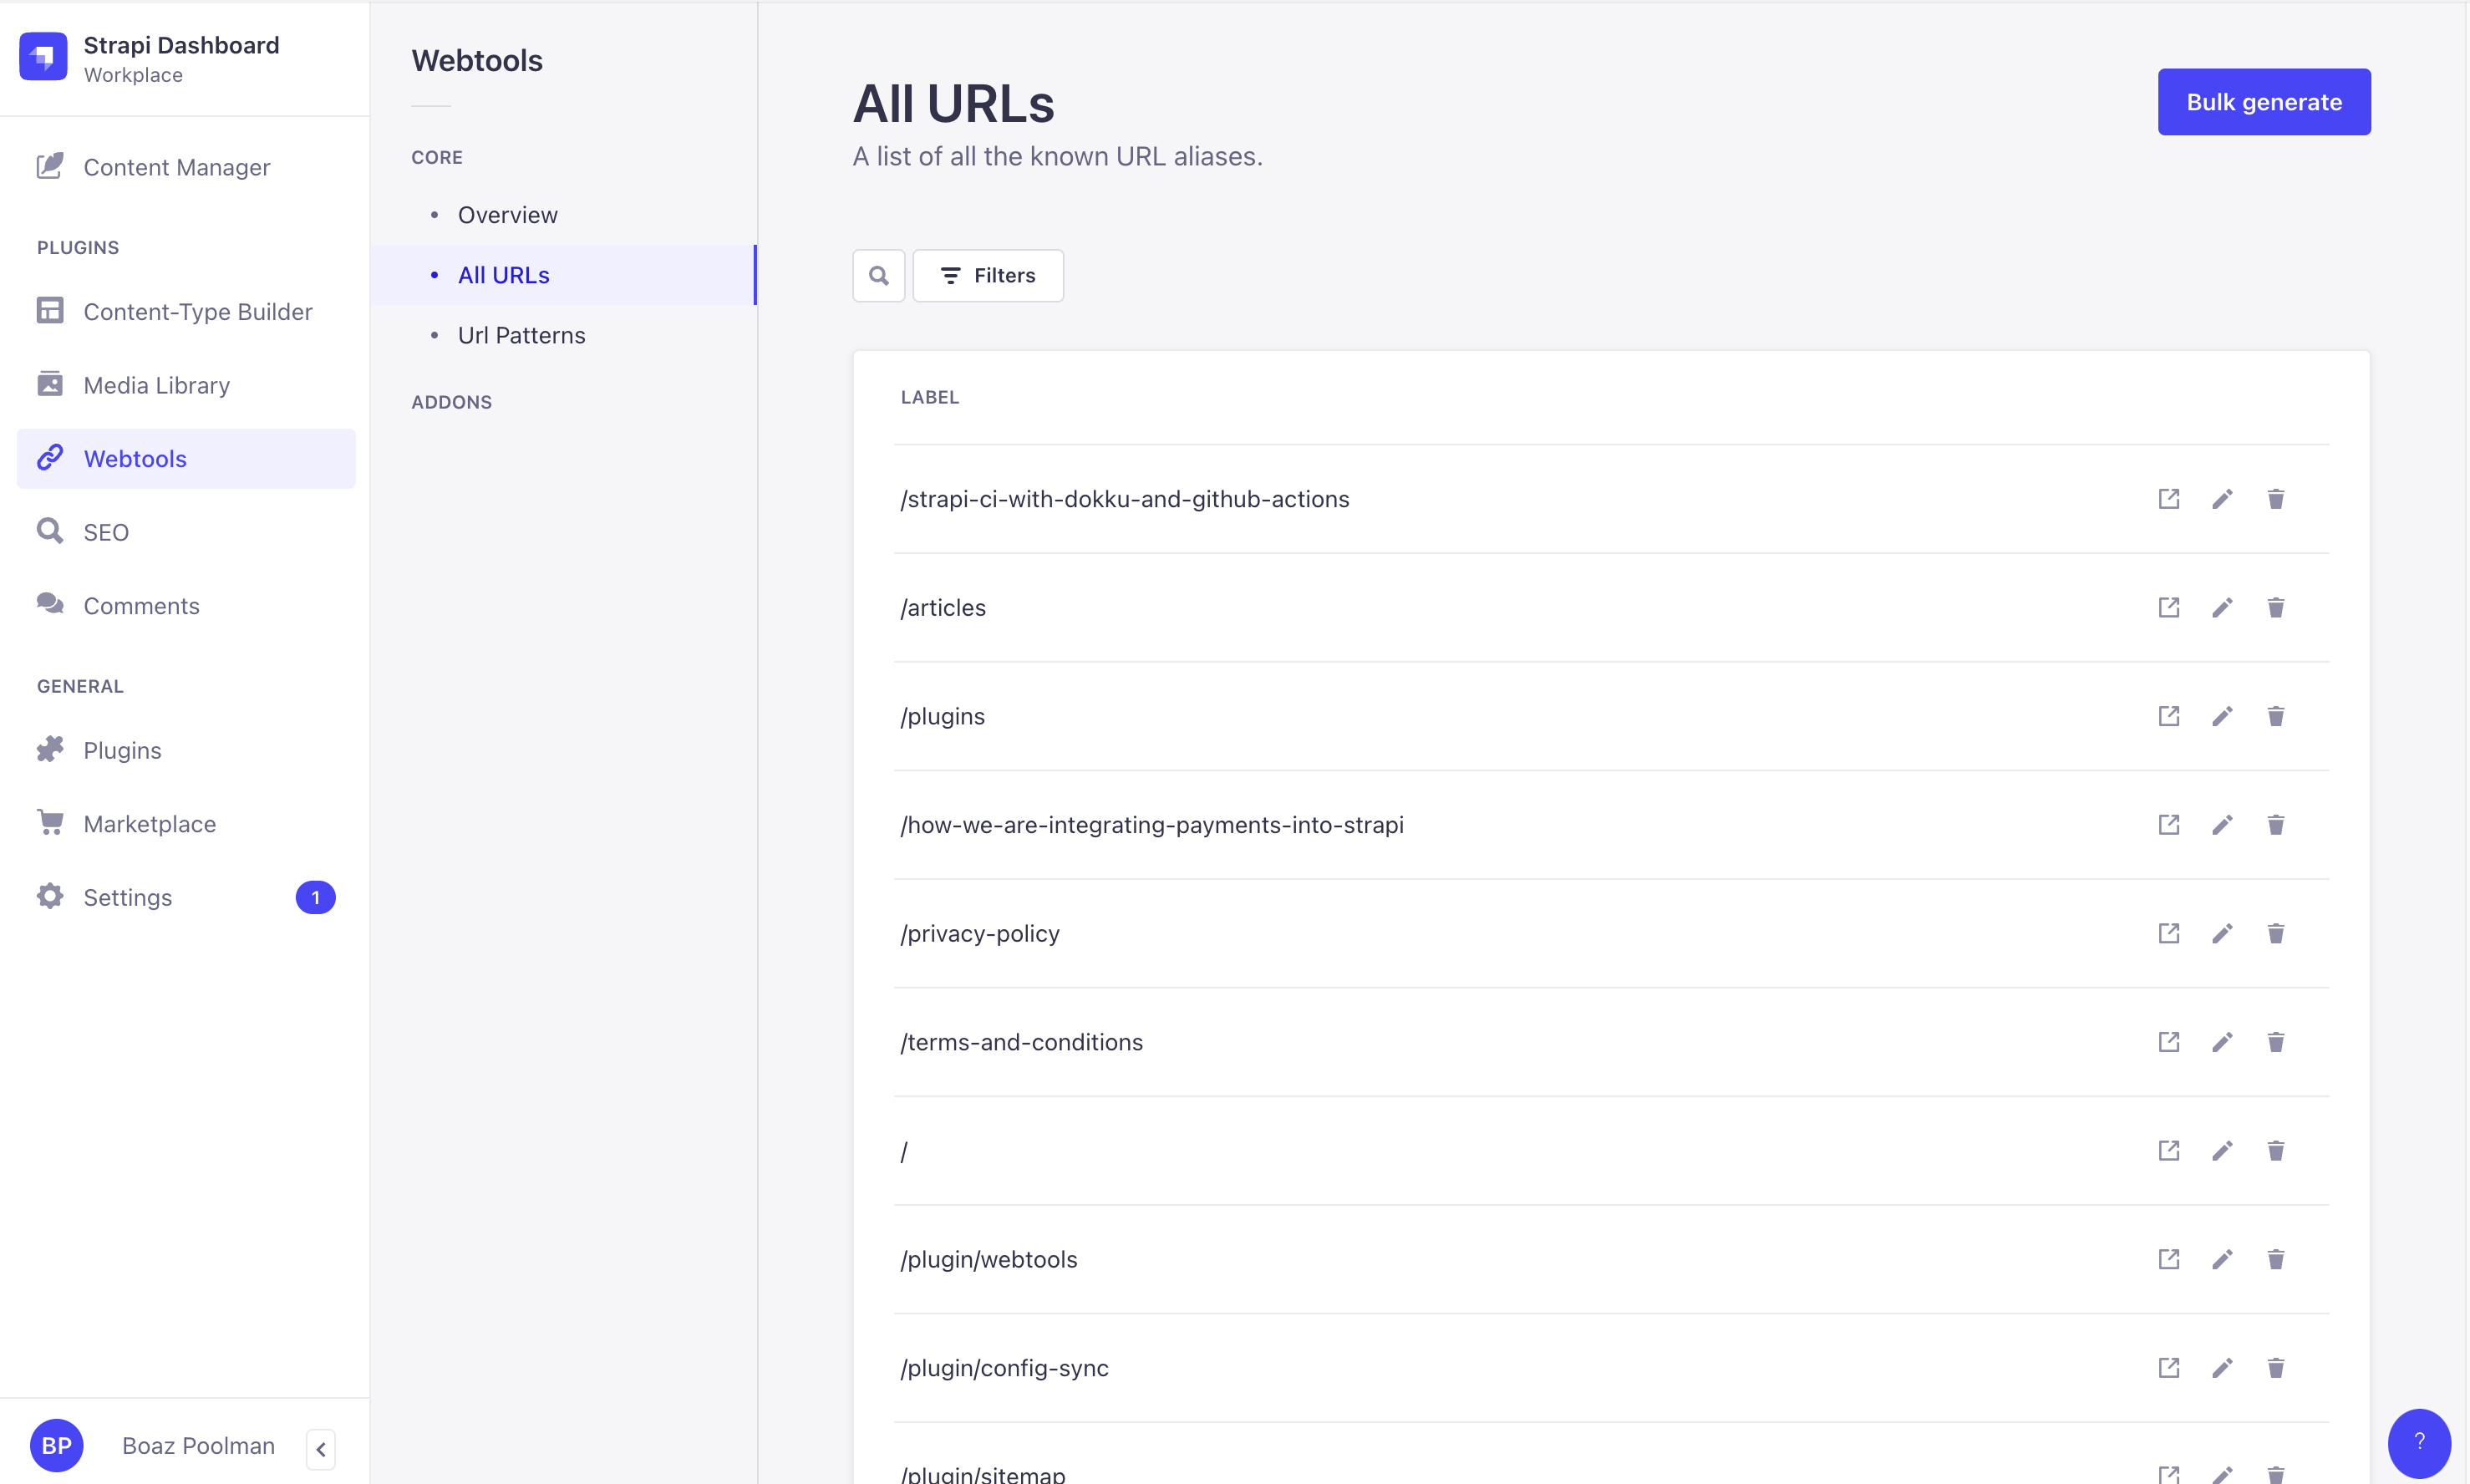Select Overview in Webtools submenu
Image resolution: width=2470 pixels, height=1484 pixels.
564,215
